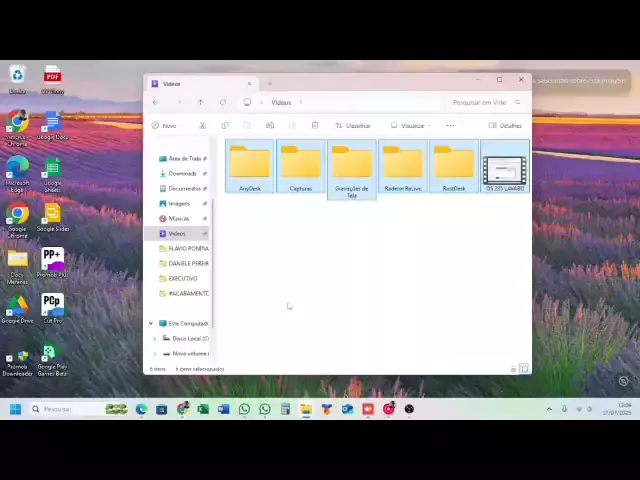Add a new tab with plus button
Viewport: 640px width, 480px height.
(269, 84)
